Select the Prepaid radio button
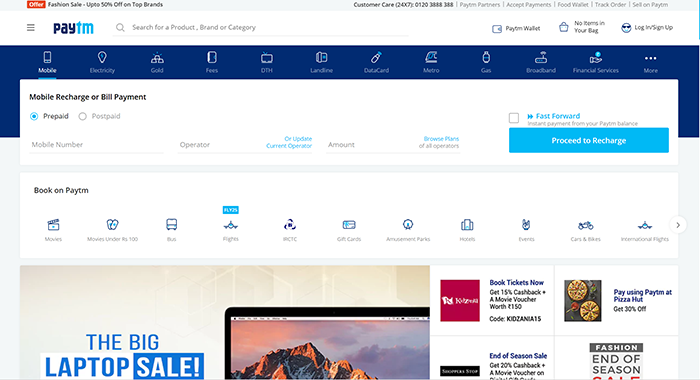 (x=34, y=117)
